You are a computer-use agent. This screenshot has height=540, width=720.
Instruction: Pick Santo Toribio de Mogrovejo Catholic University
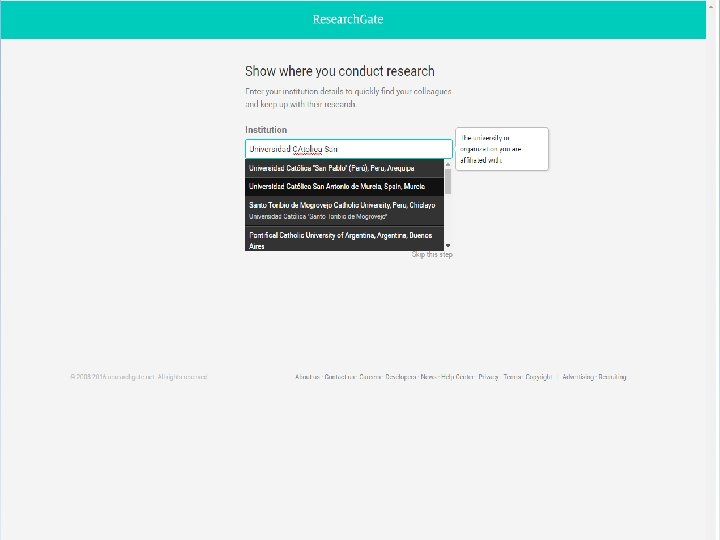tap(344, 210)
